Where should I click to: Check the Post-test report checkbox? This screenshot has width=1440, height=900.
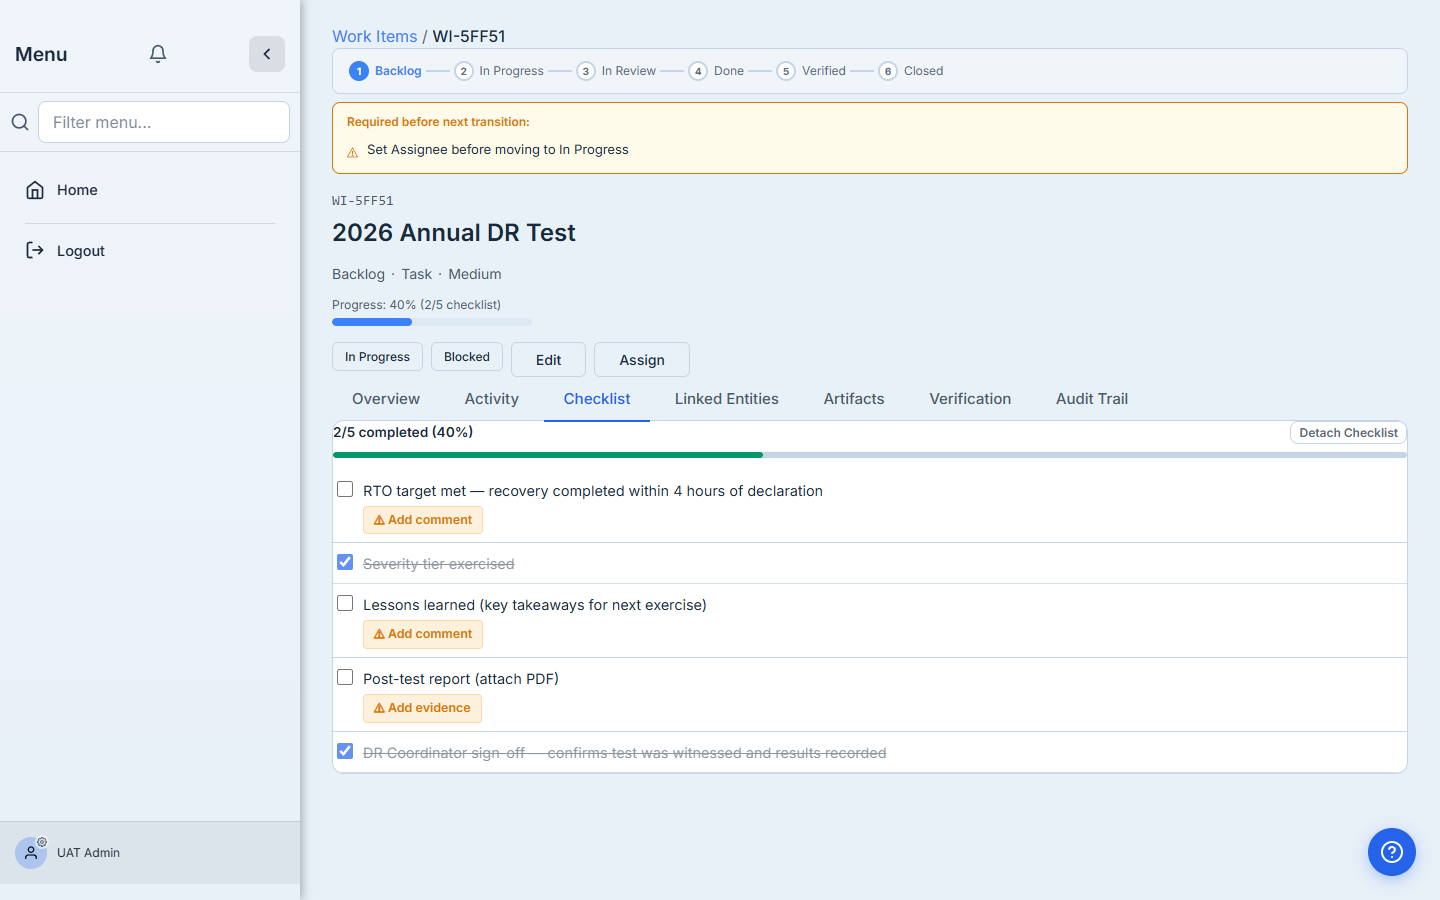click(345, 677)
